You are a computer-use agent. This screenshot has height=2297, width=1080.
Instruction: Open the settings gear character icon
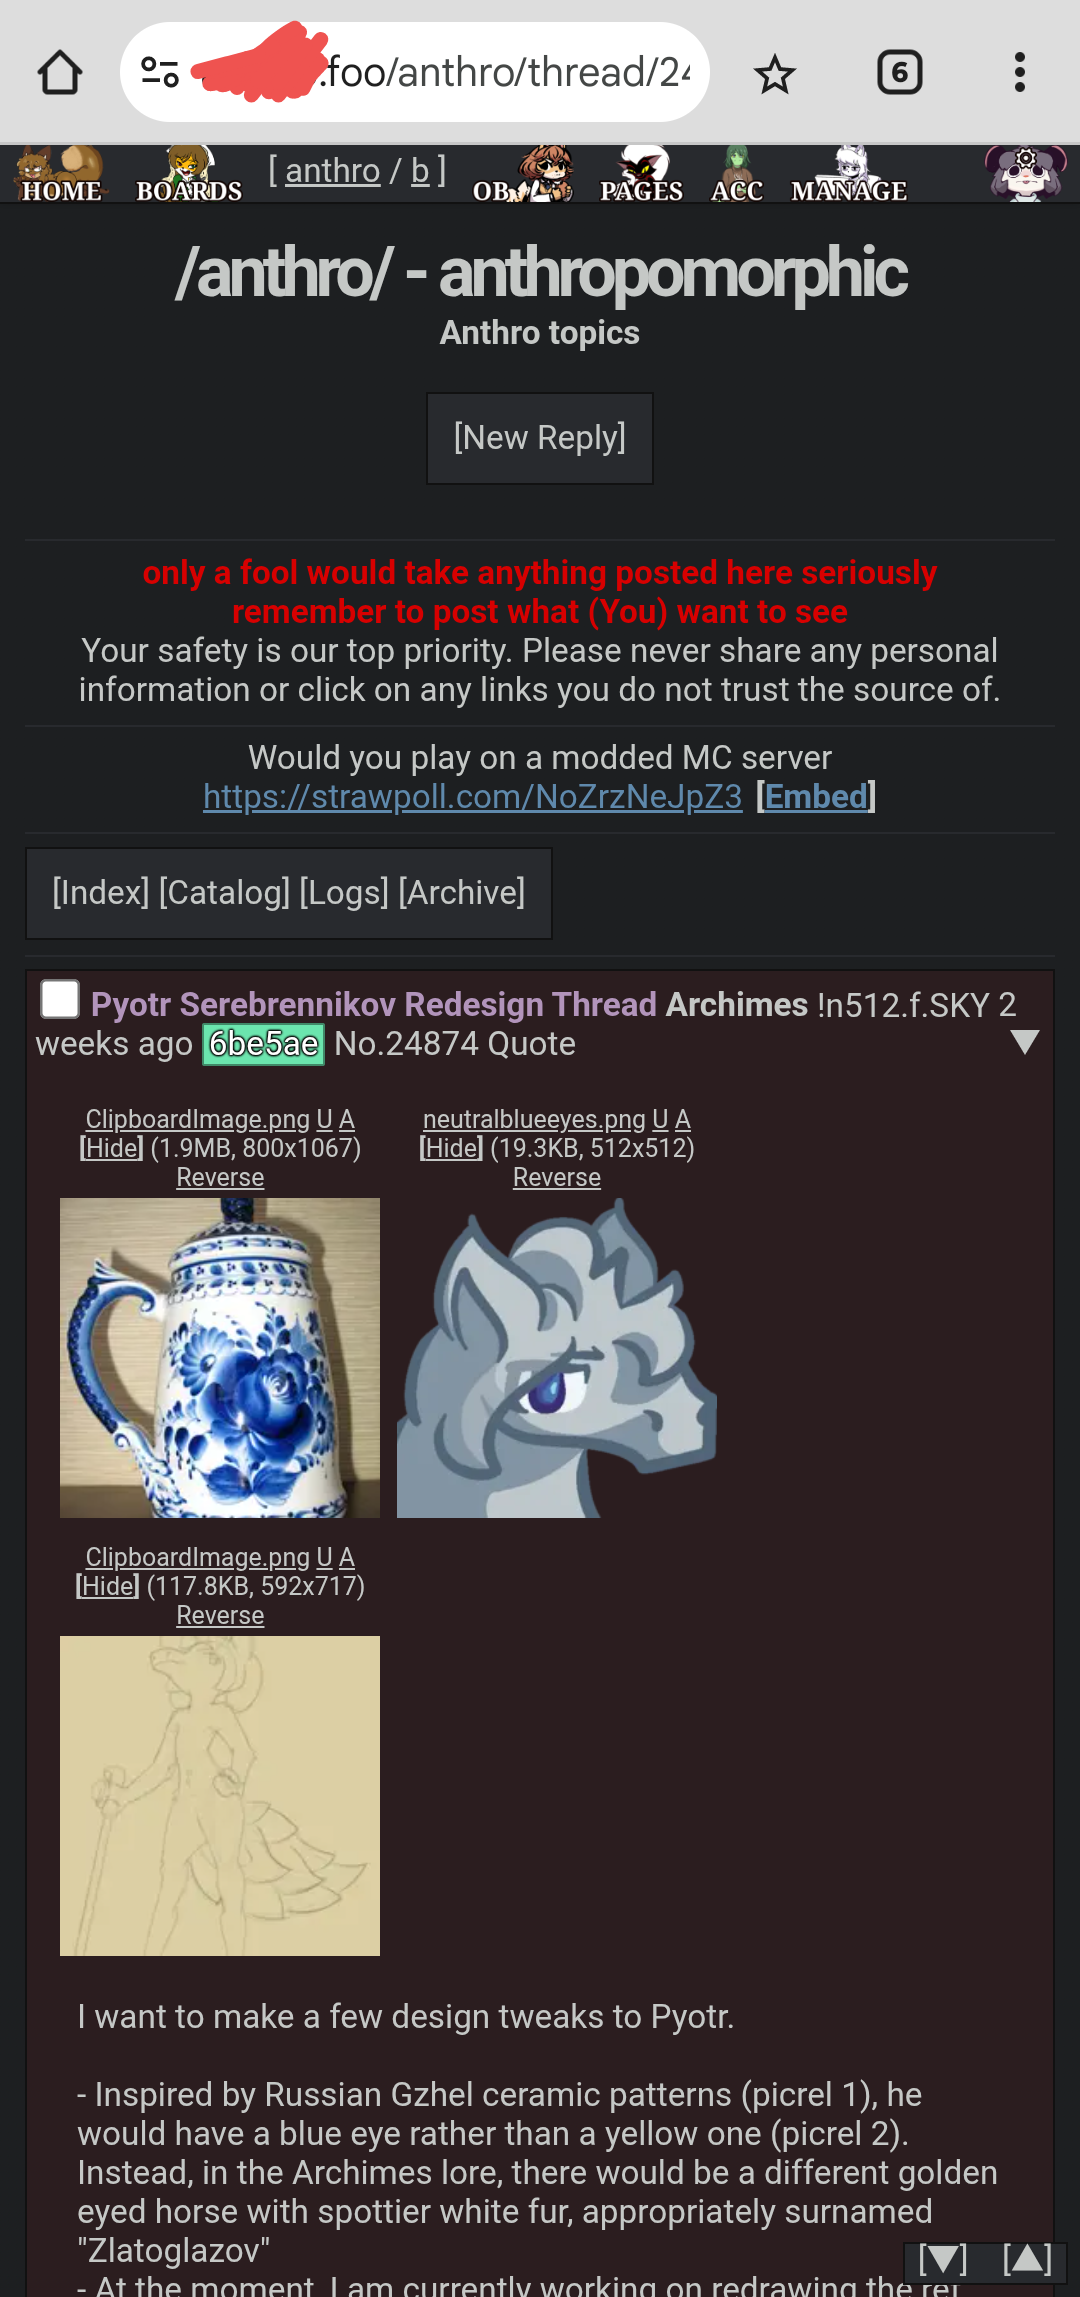1025,174
